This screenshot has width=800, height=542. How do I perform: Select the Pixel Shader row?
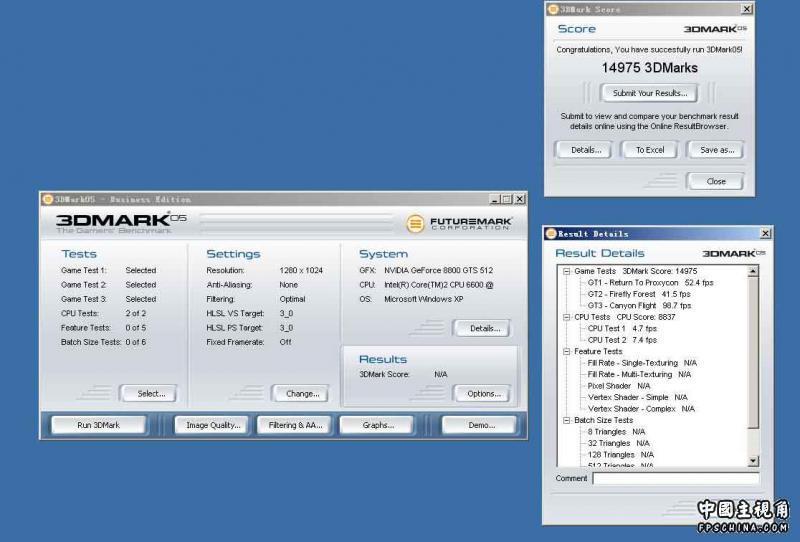(619, 386)
